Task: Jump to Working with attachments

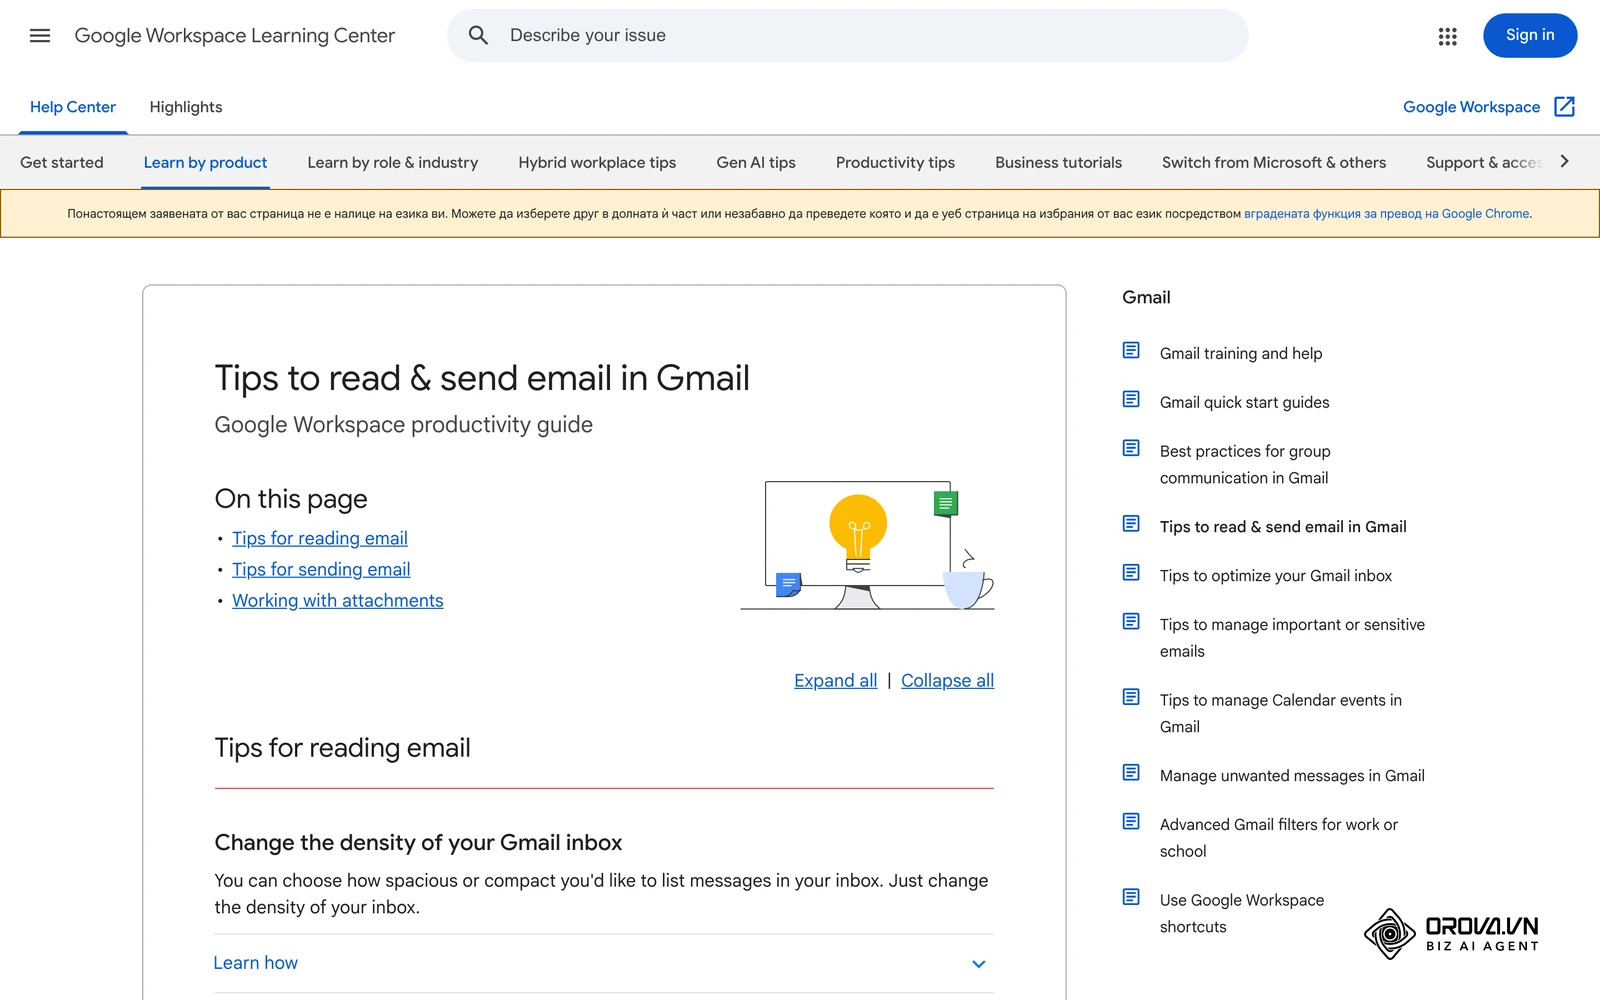Action: (338, 600)
